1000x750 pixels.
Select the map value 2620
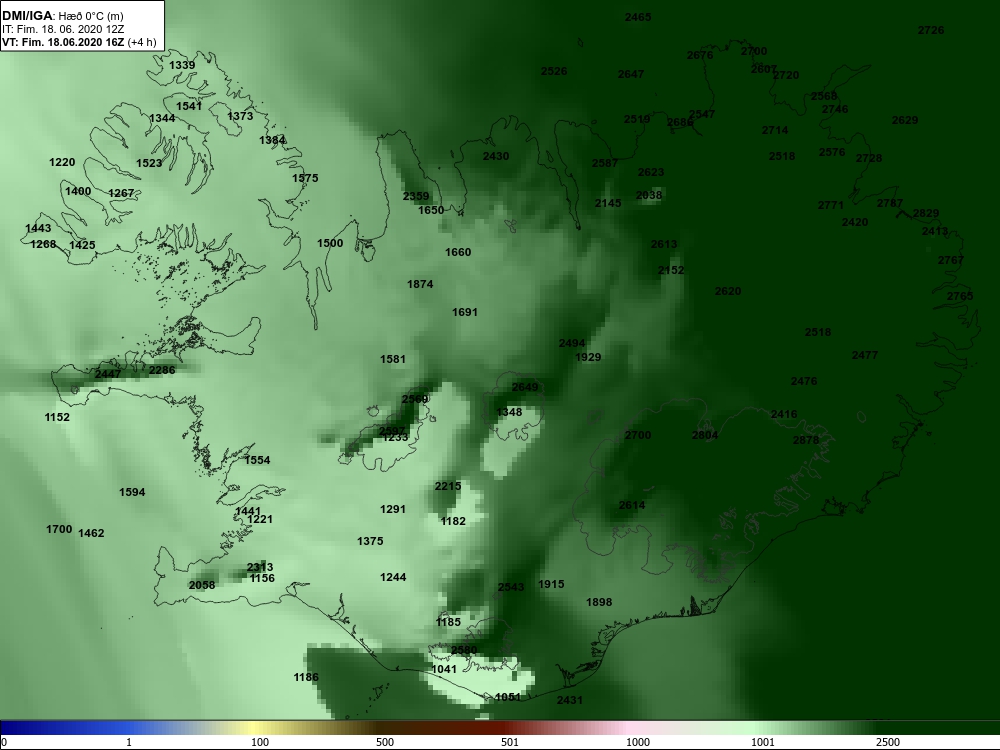(728, 291)
